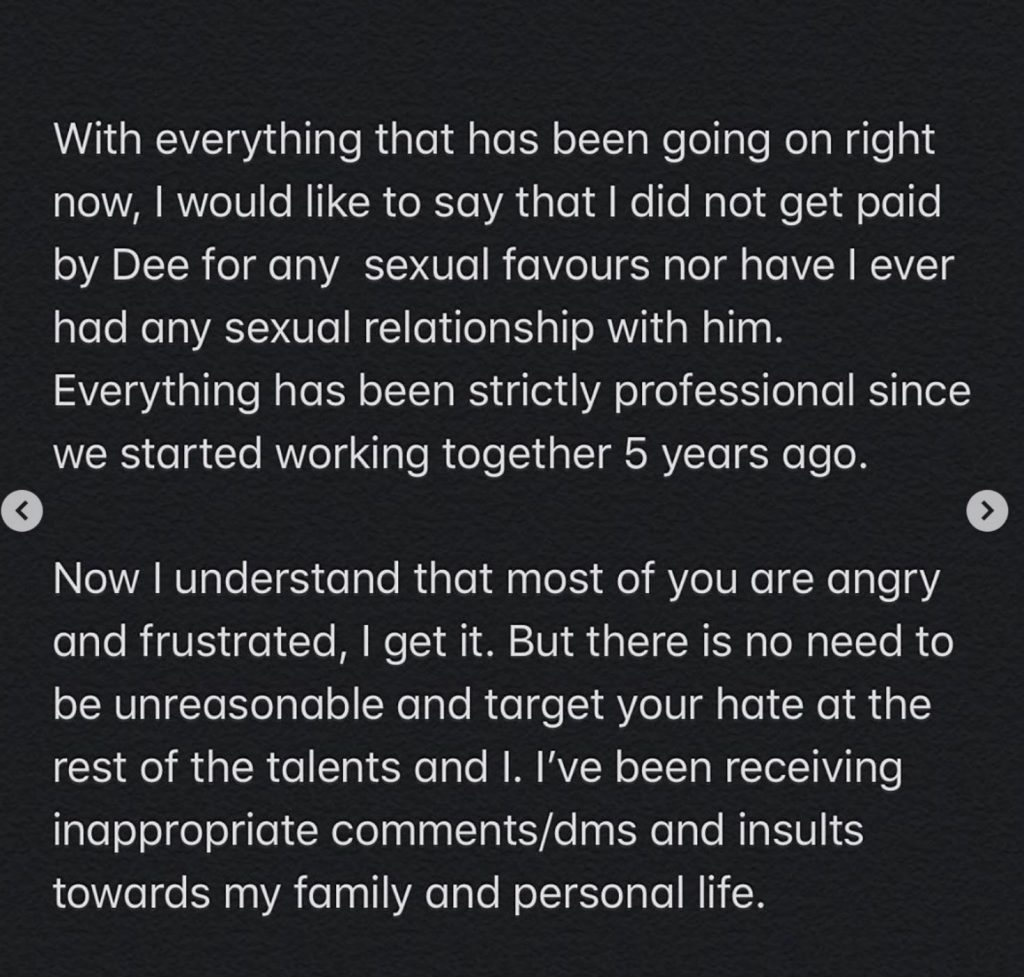Click the line starting "With everything that has"

[494, 142]
